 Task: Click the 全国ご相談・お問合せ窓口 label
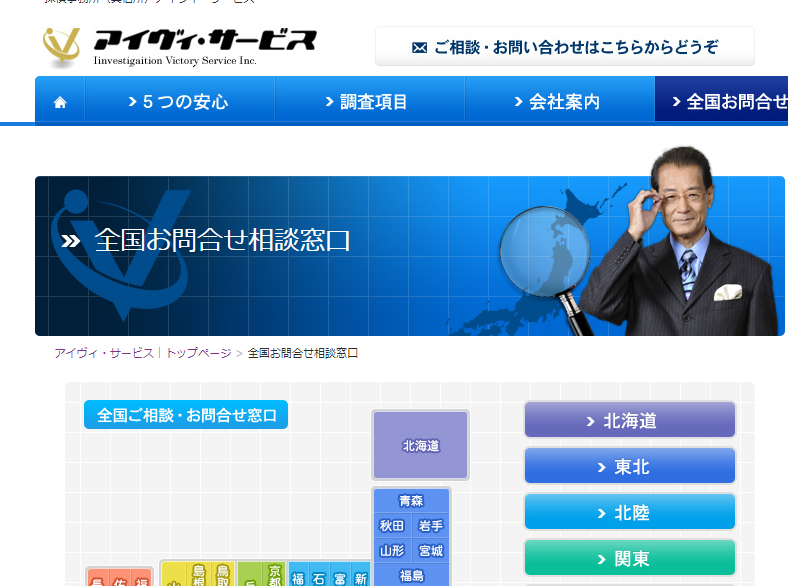click(186, 415)
